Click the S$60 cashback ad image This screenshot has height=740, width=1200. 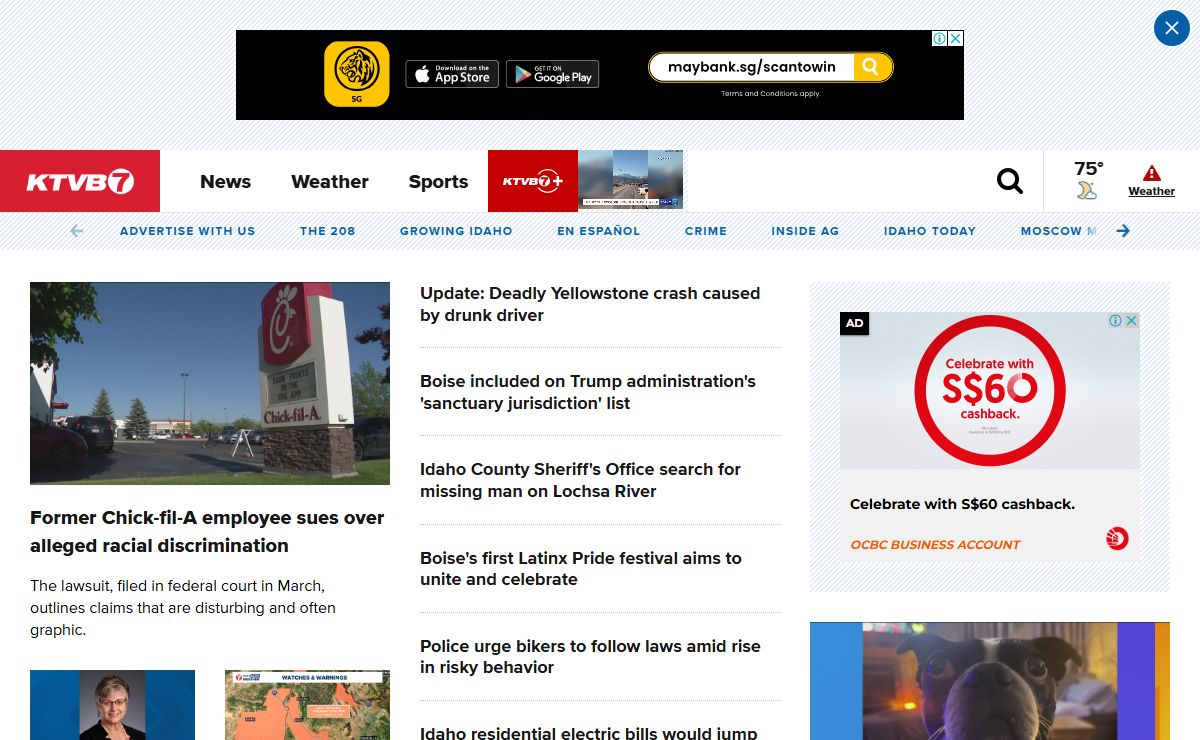click(989, 390)
